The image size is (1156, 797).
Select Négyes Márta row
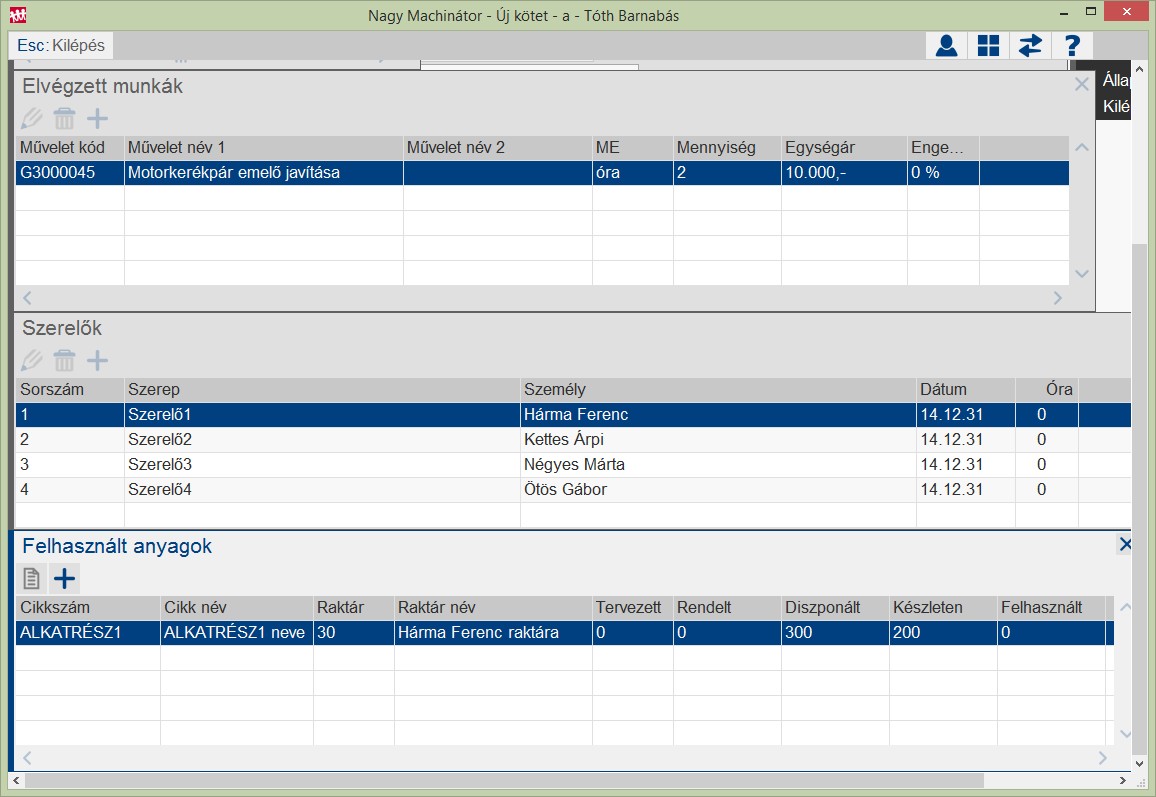coord(573,464)
